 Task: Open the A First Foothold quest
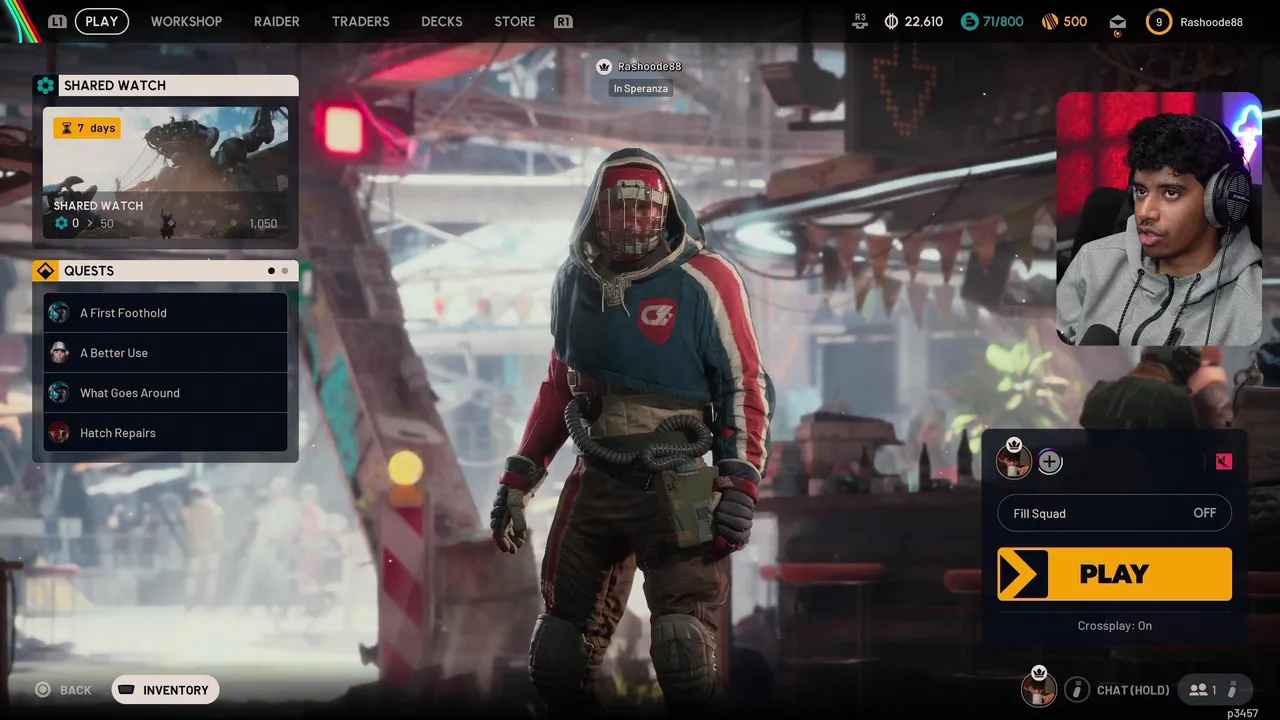(x=165, y=313)
